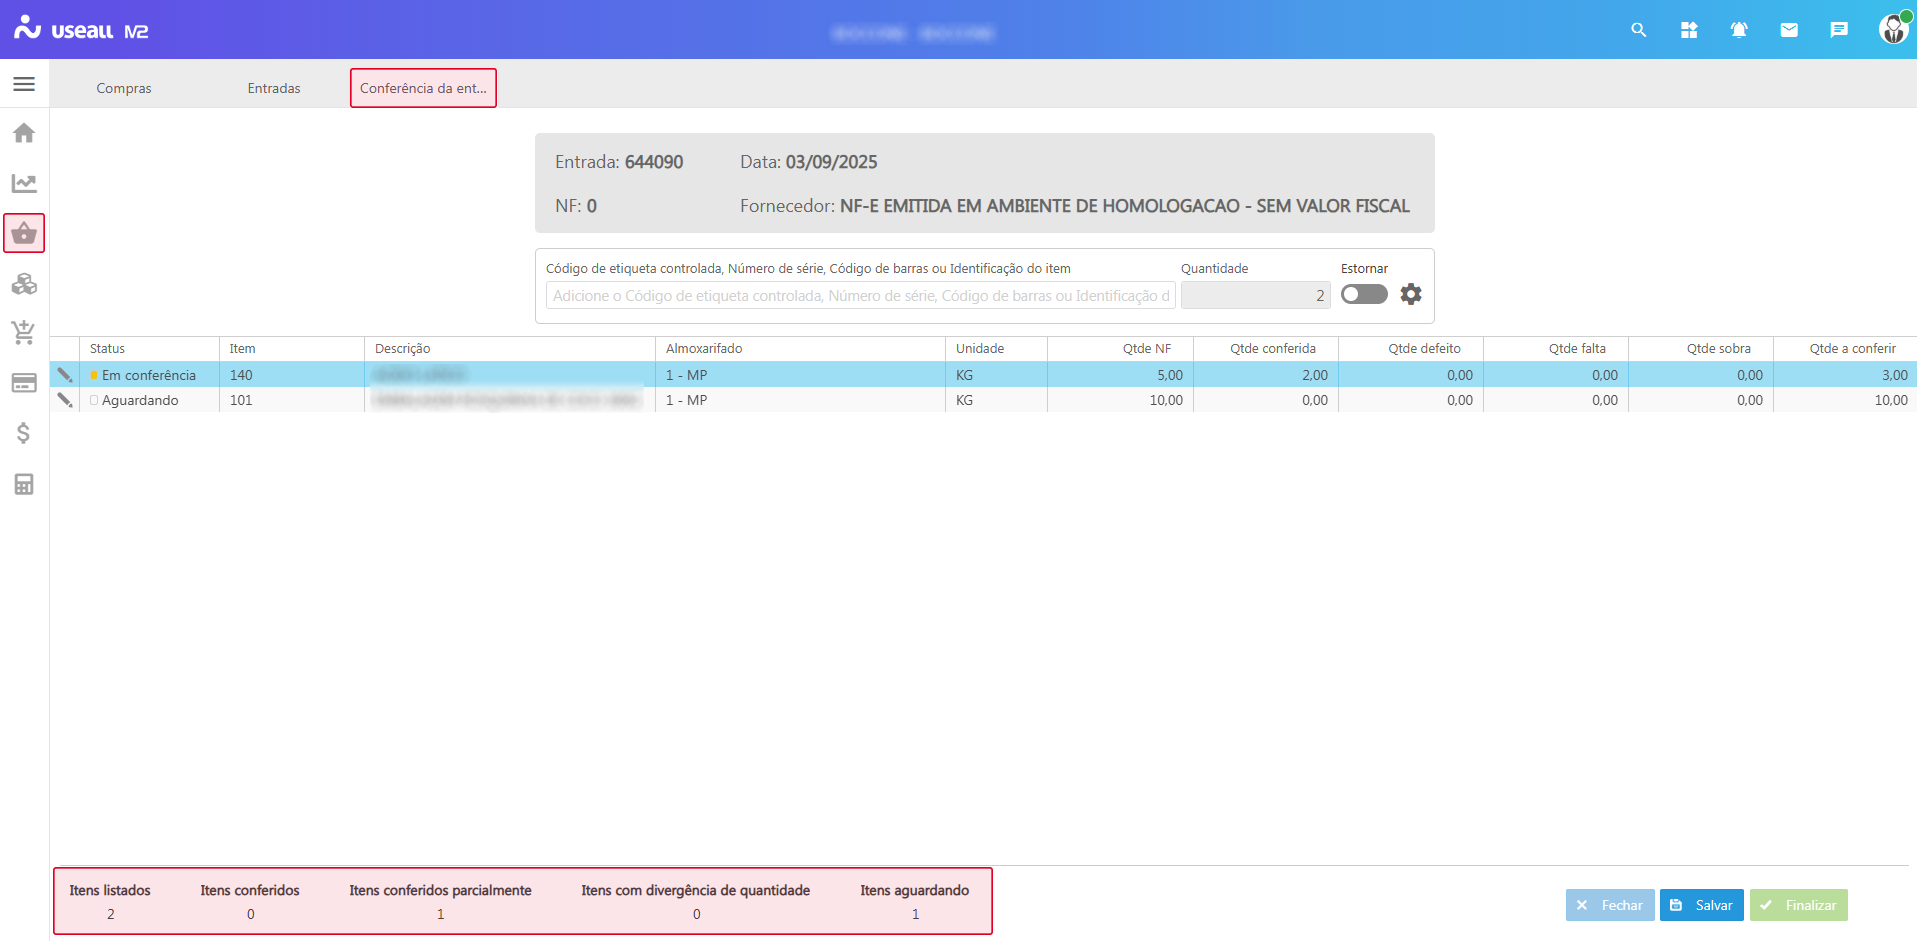The width and height of the screenshot is (1917, 941).
Task: Open the user profile avatar
Action: (x=1893, y=29)
